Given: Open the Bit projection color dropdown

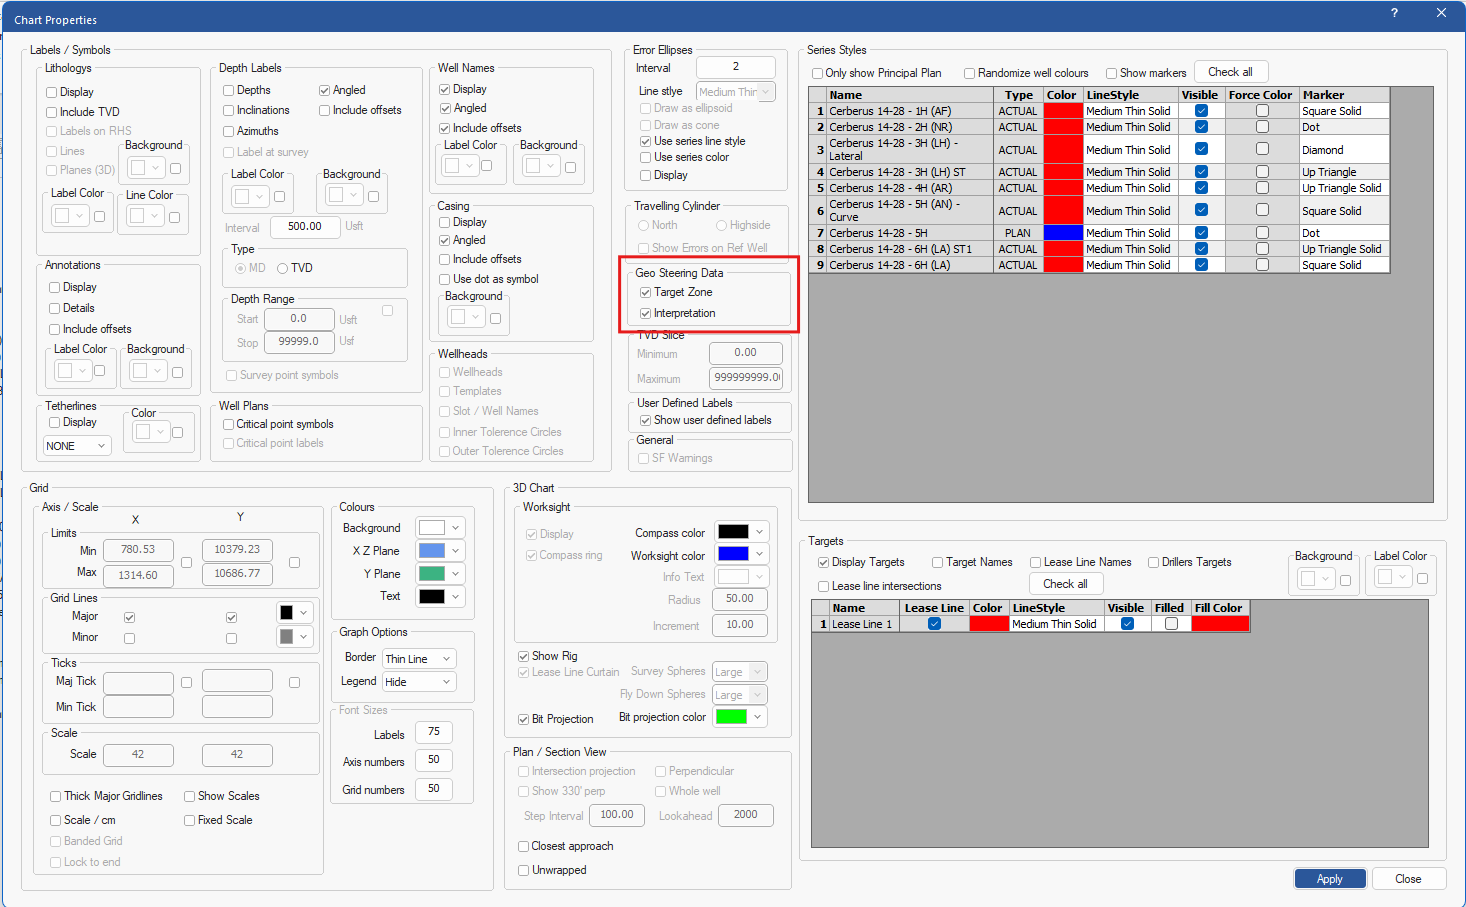Looking at the screenshot, I should pyautogui.click(x=758, y=717).
